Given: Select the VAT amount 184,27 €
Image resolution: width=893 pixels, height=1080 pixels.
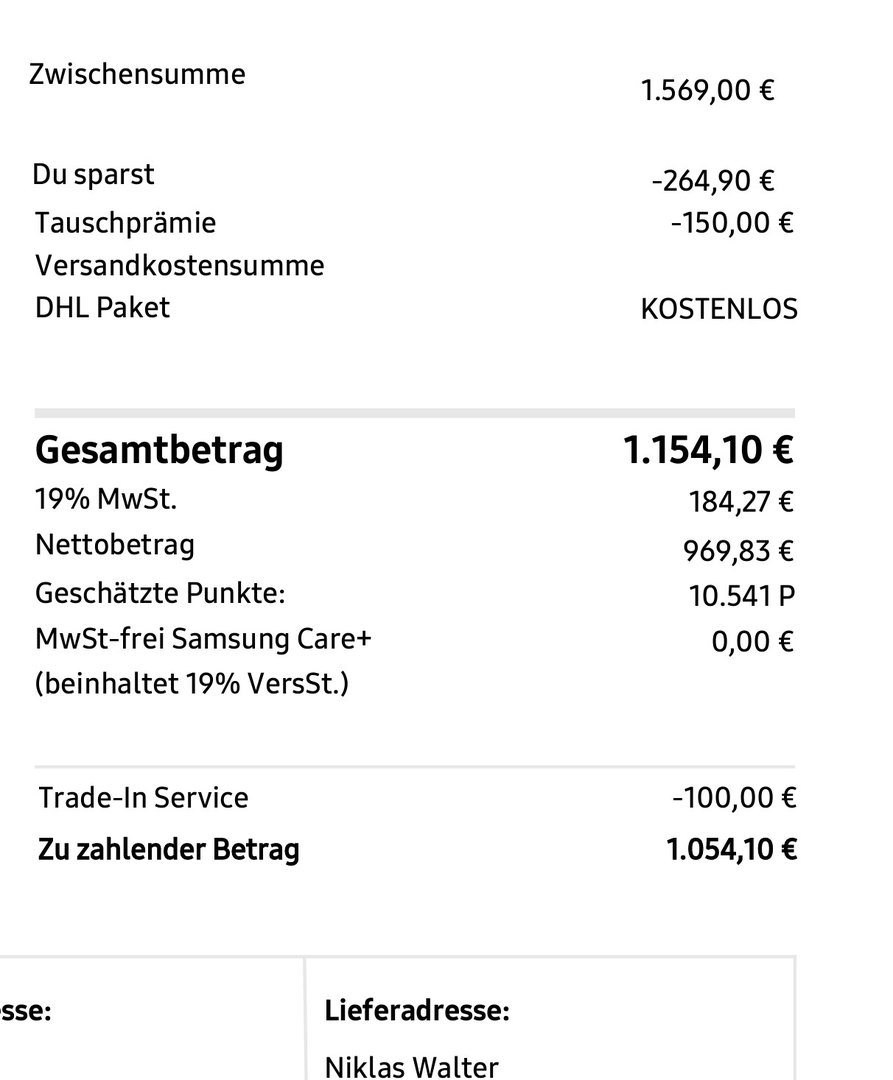Looking at the screenshot, I should click(741, 501).
